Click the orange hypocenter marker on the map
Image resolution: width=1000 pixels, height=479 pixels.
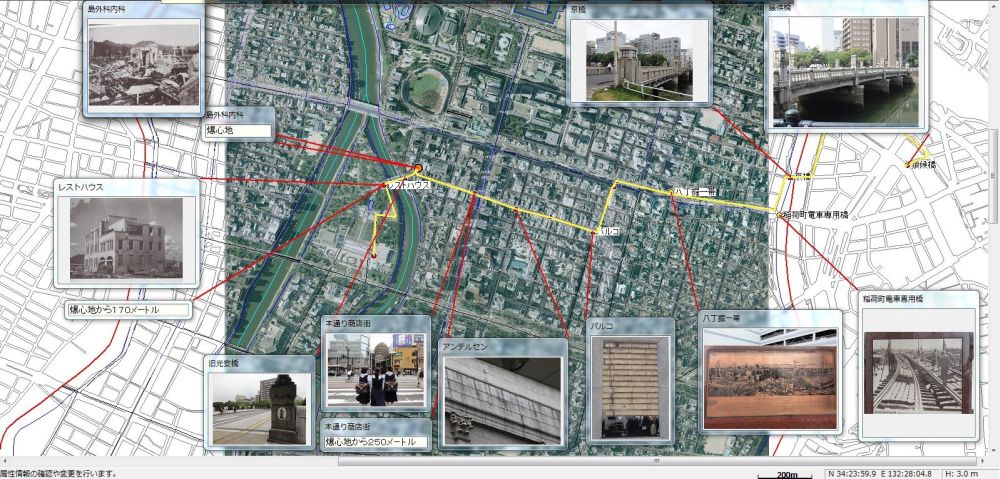tap(418, 167)
